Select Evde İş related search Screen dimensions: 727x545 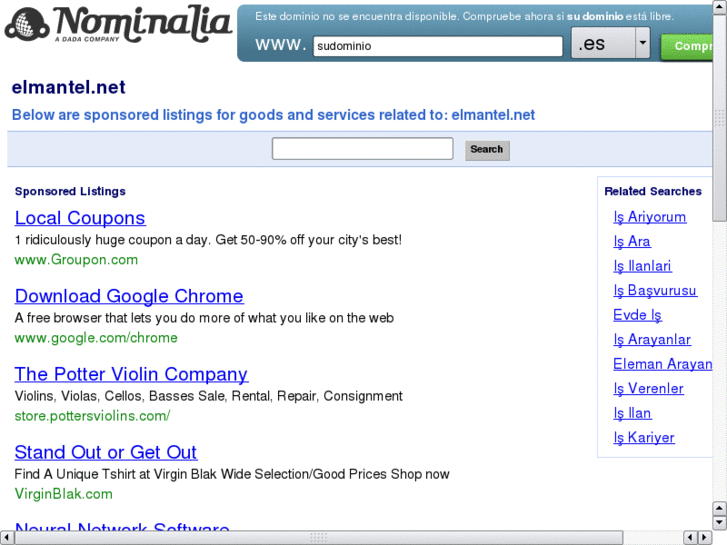(637, 315)
